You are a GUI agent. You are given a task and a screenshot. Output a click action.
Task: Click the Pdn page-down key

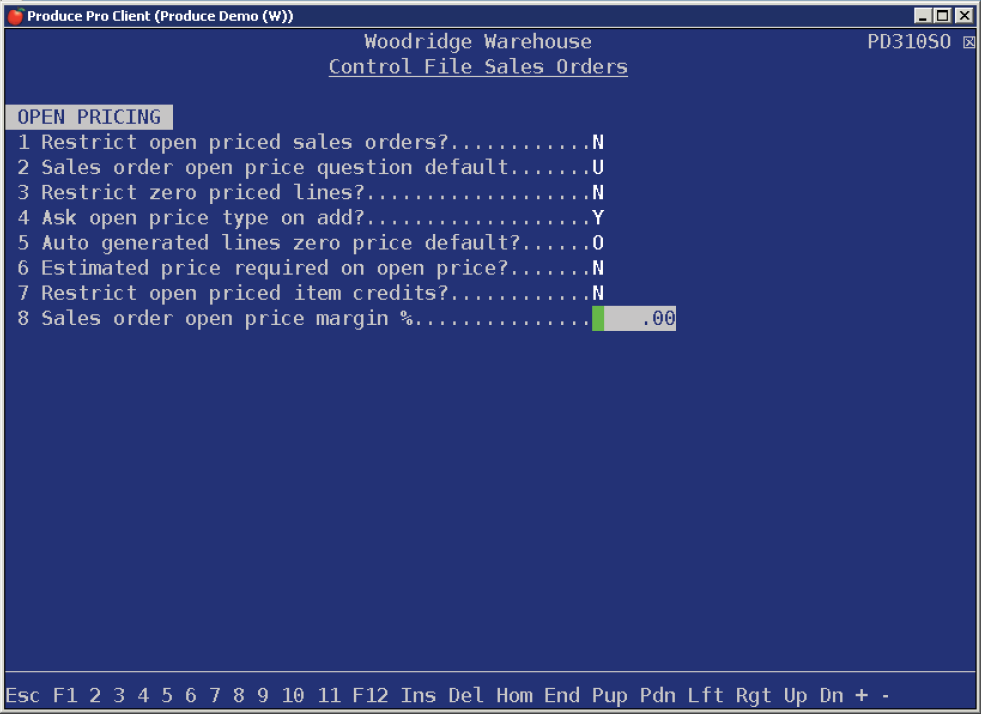[657, 695]
